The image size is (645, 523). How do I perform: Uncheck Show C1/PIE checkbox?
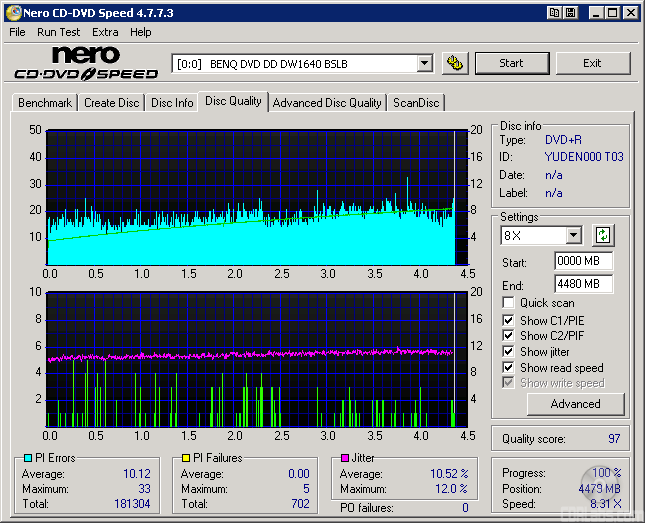[x=509, y=320]
